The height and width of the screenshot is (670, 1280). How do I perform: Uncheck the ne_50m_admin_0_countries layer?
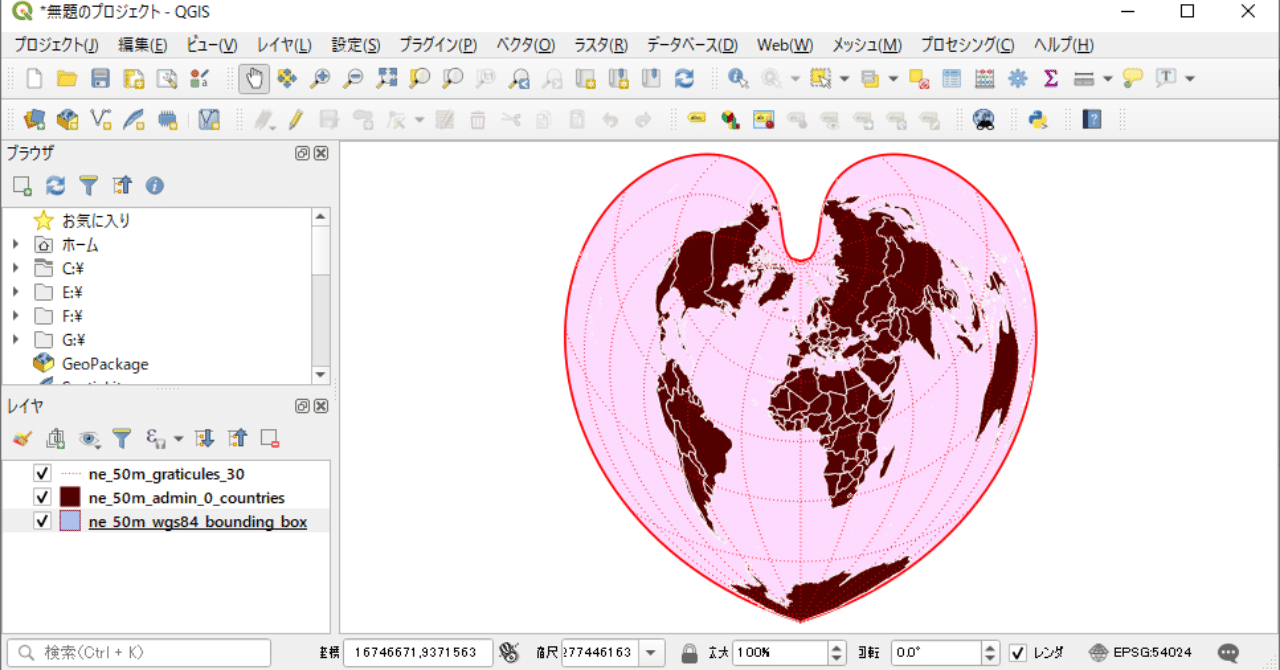pyautogui.click(x=41, y=497)
